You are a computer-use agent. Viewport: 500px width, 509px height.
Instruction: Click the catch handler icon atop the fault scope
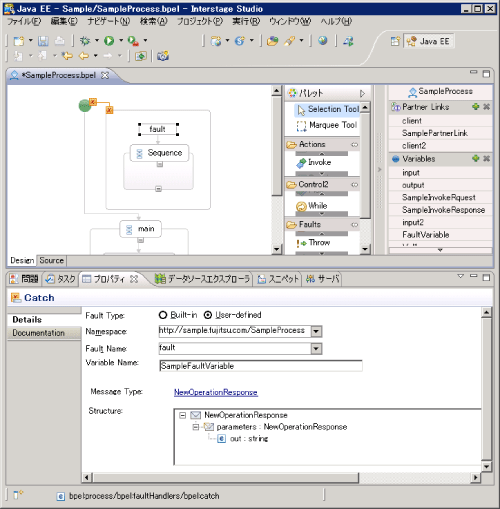coord(110,110)
